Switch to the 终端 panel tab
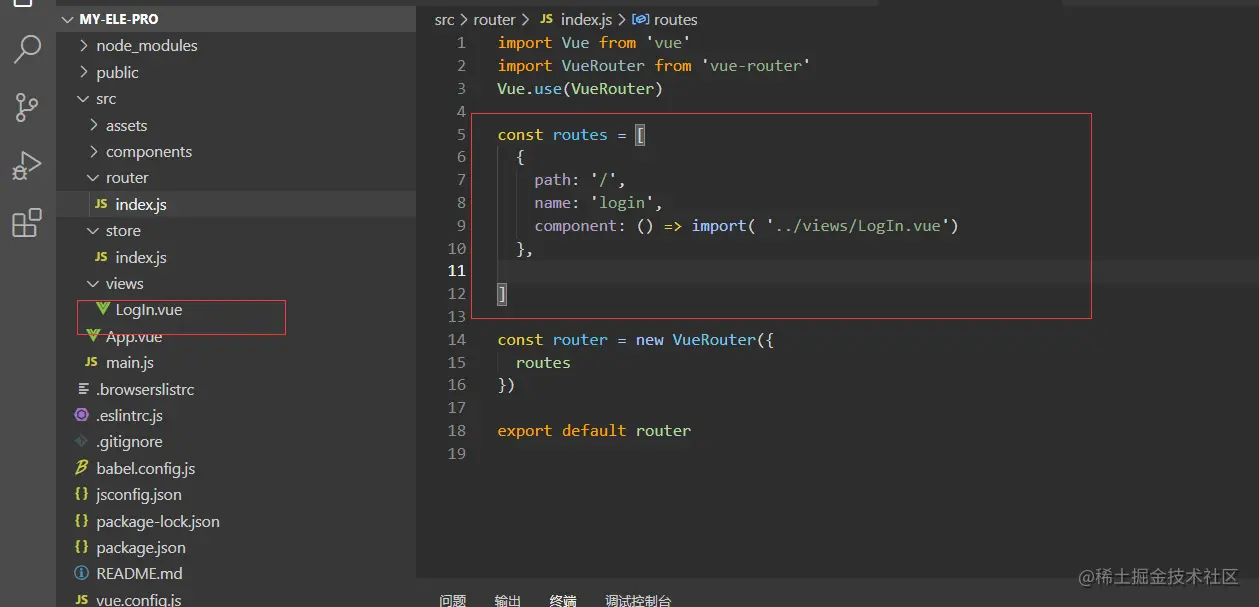 (563, 600)
